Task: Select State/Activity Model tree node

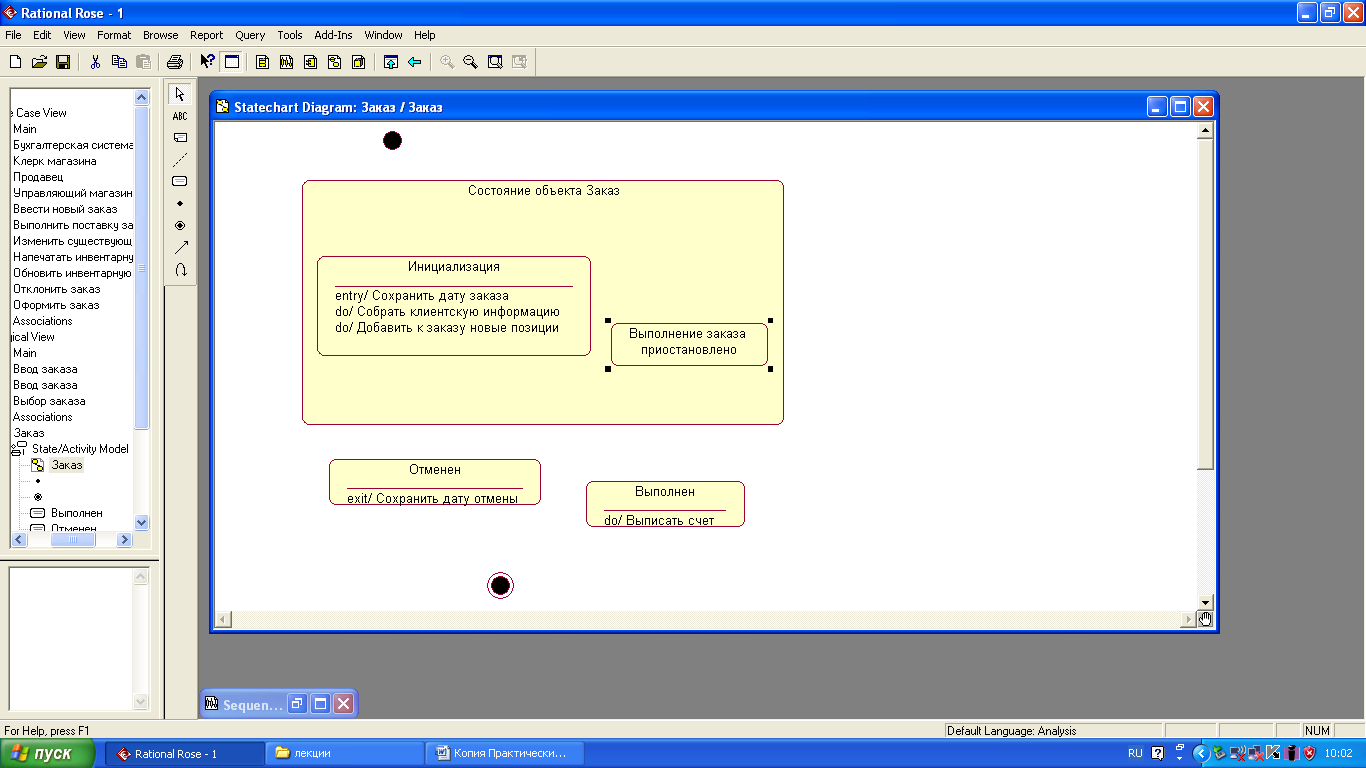Action: click(x=80, y=449)
